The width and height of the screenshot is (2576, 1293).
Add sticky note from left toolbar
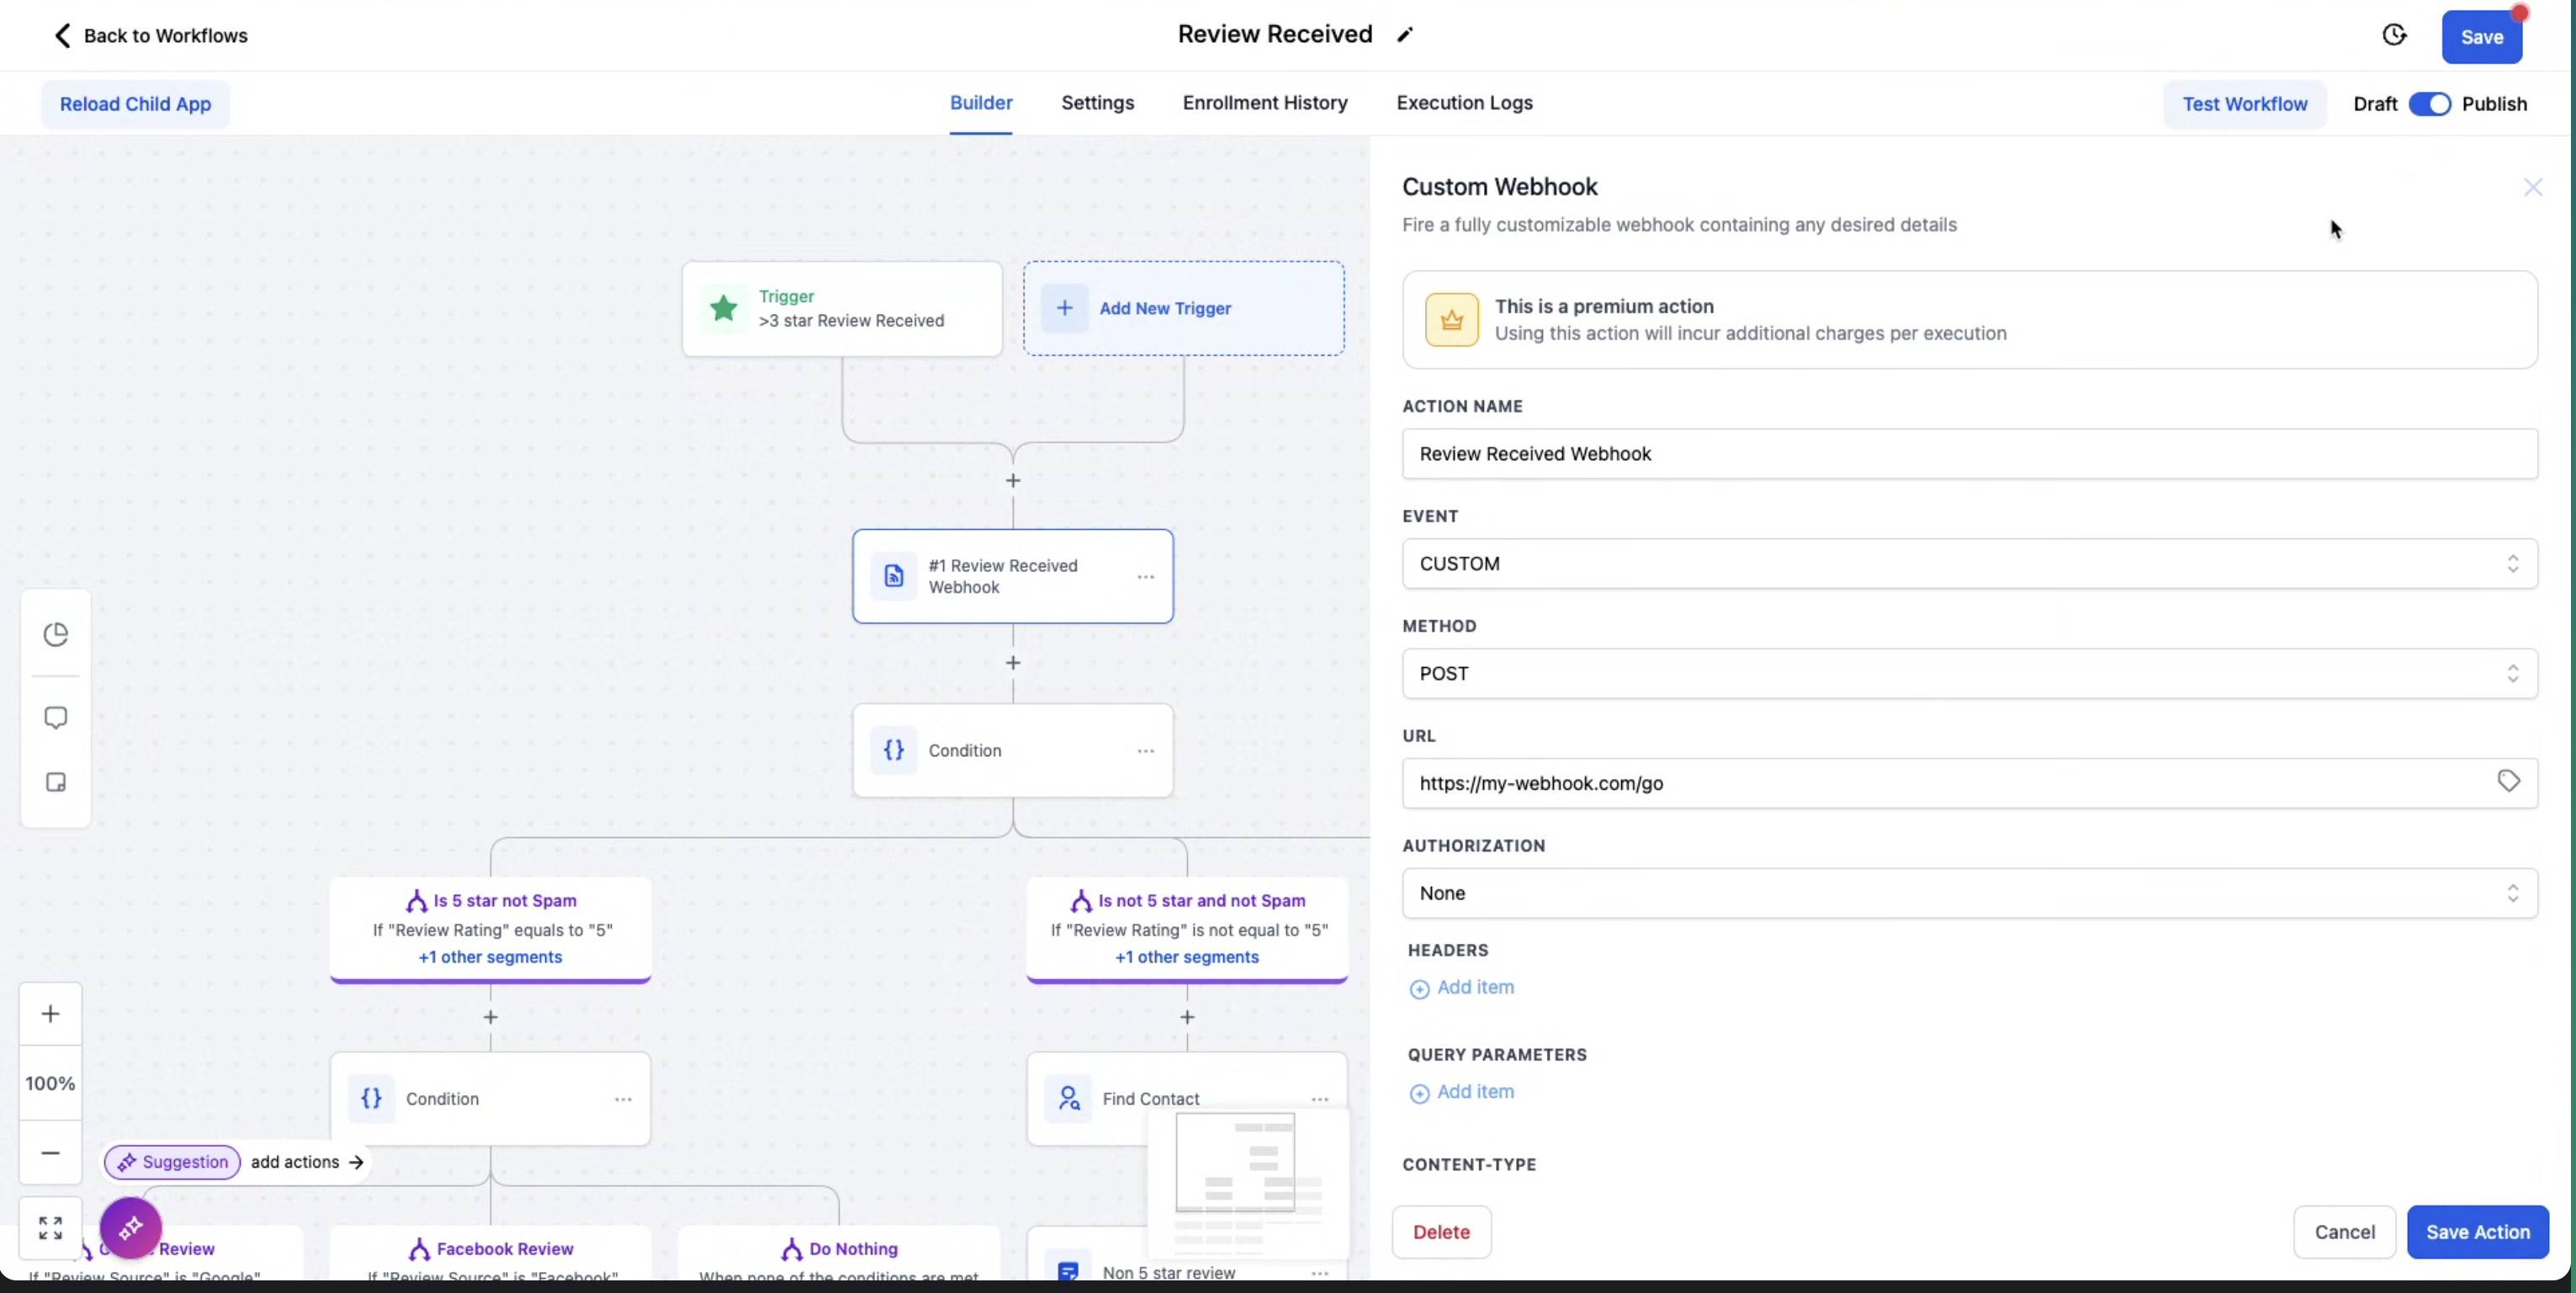click(x=56, y=782)
